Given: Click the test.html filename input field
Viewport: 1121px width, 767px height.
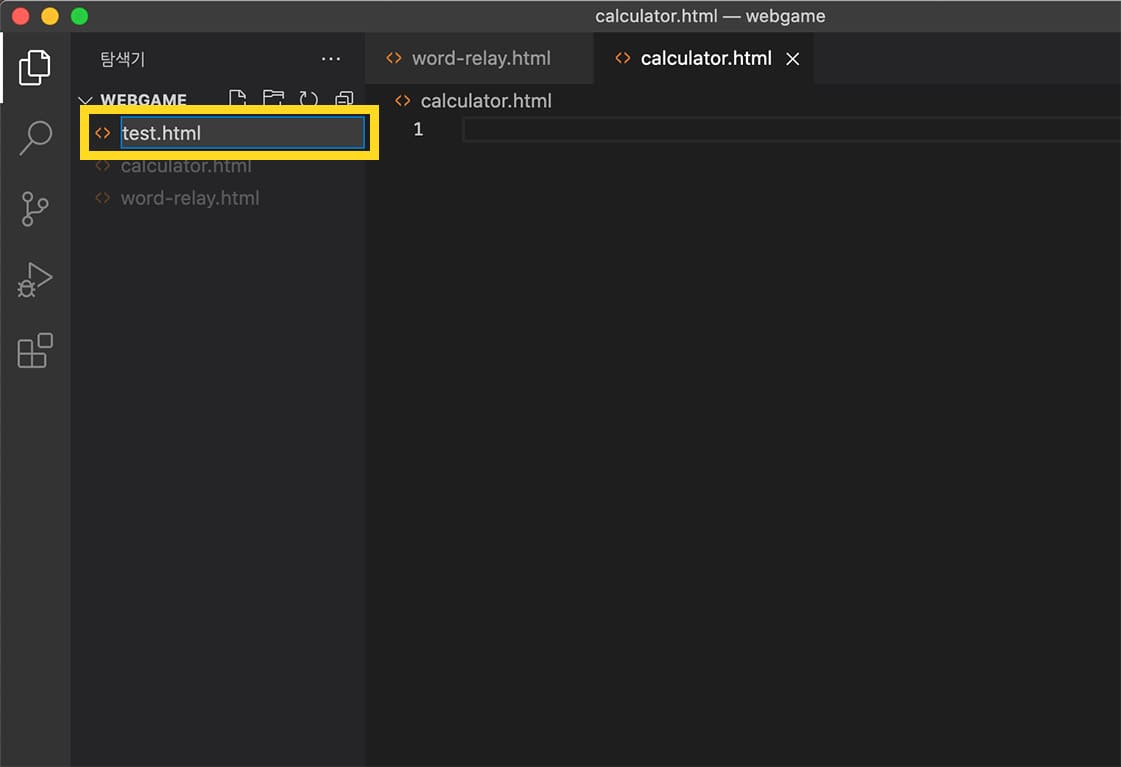Looking at the screenshot, I should click(x=240, y=132).
